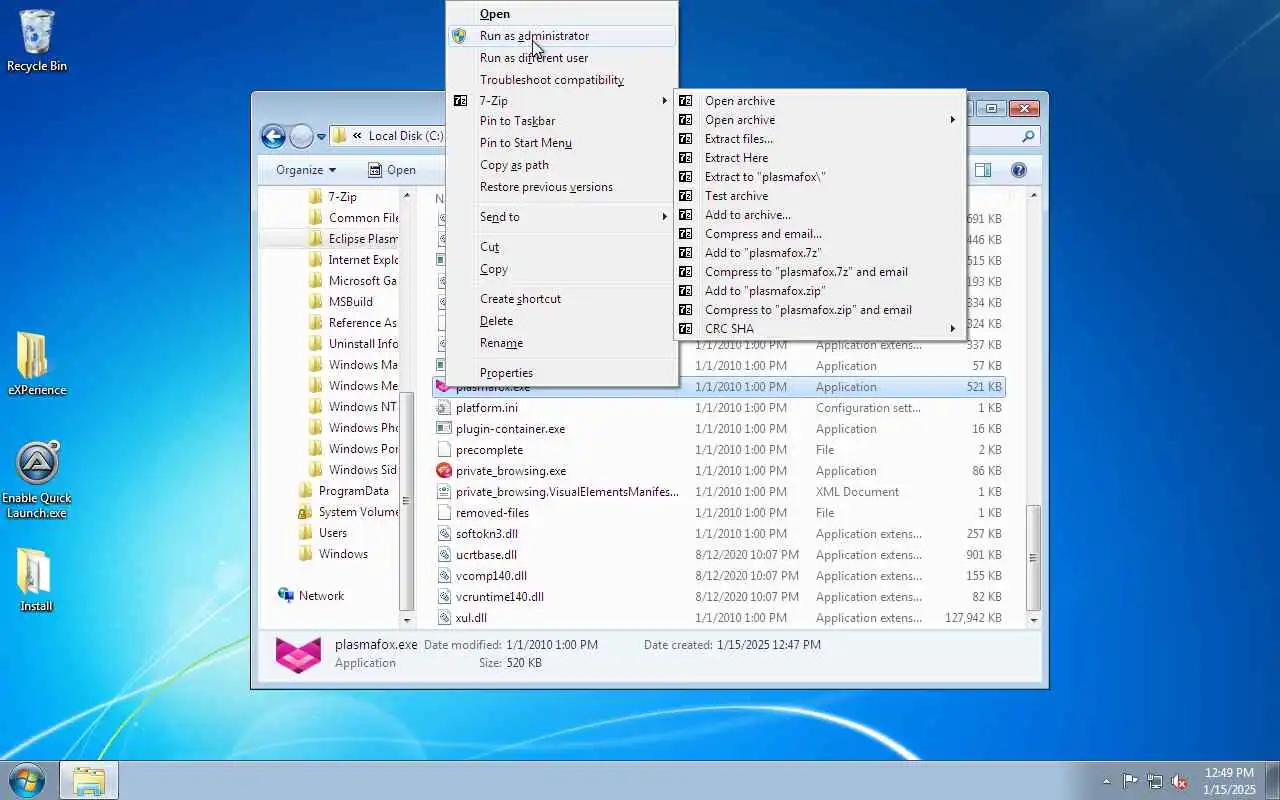Click the plasmafox details pane logo
This screenshot has width=1280, height=800.
298,655
